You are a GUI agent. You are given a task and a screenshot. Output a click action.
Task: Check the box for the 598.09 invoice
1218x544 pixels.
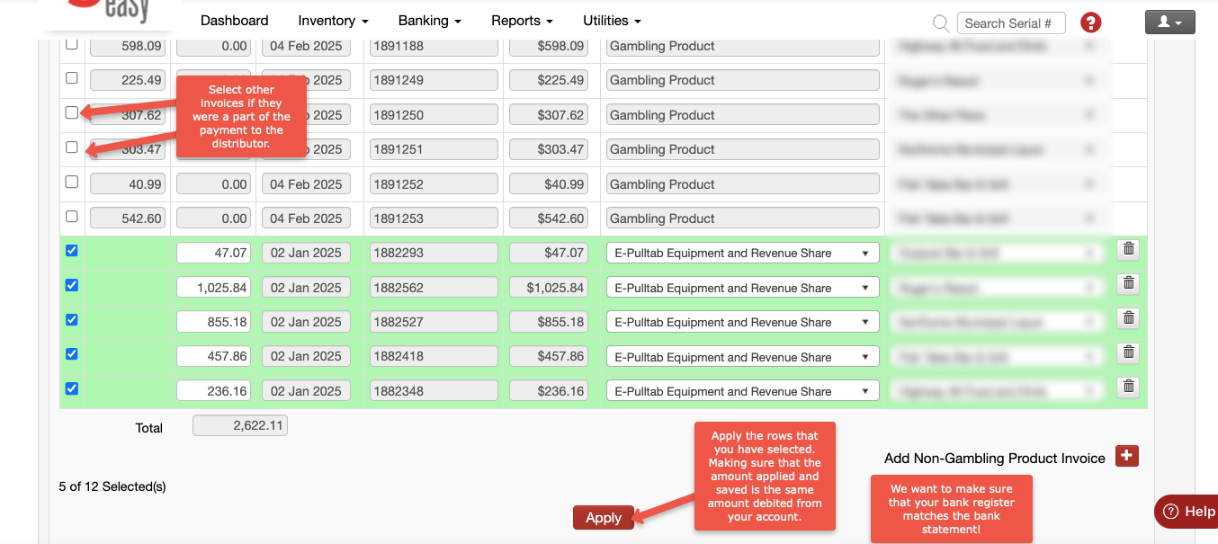point(71,44)
